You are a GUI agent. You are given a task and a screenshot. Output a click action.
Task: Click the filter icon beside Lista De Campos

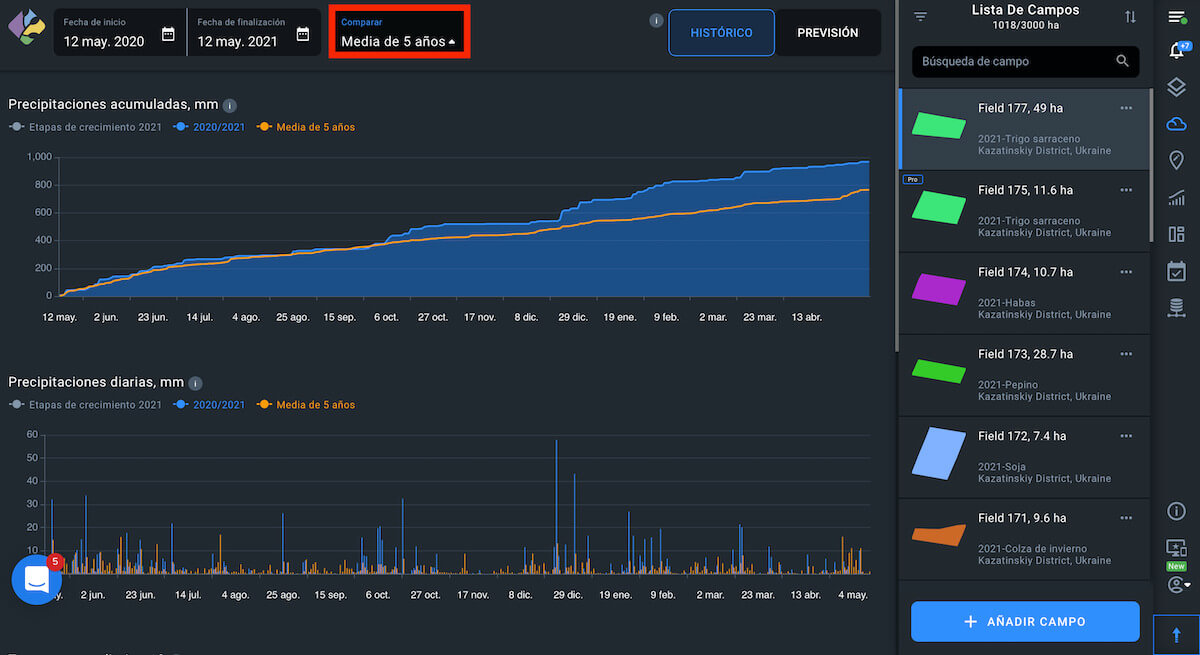coord(921,17)
